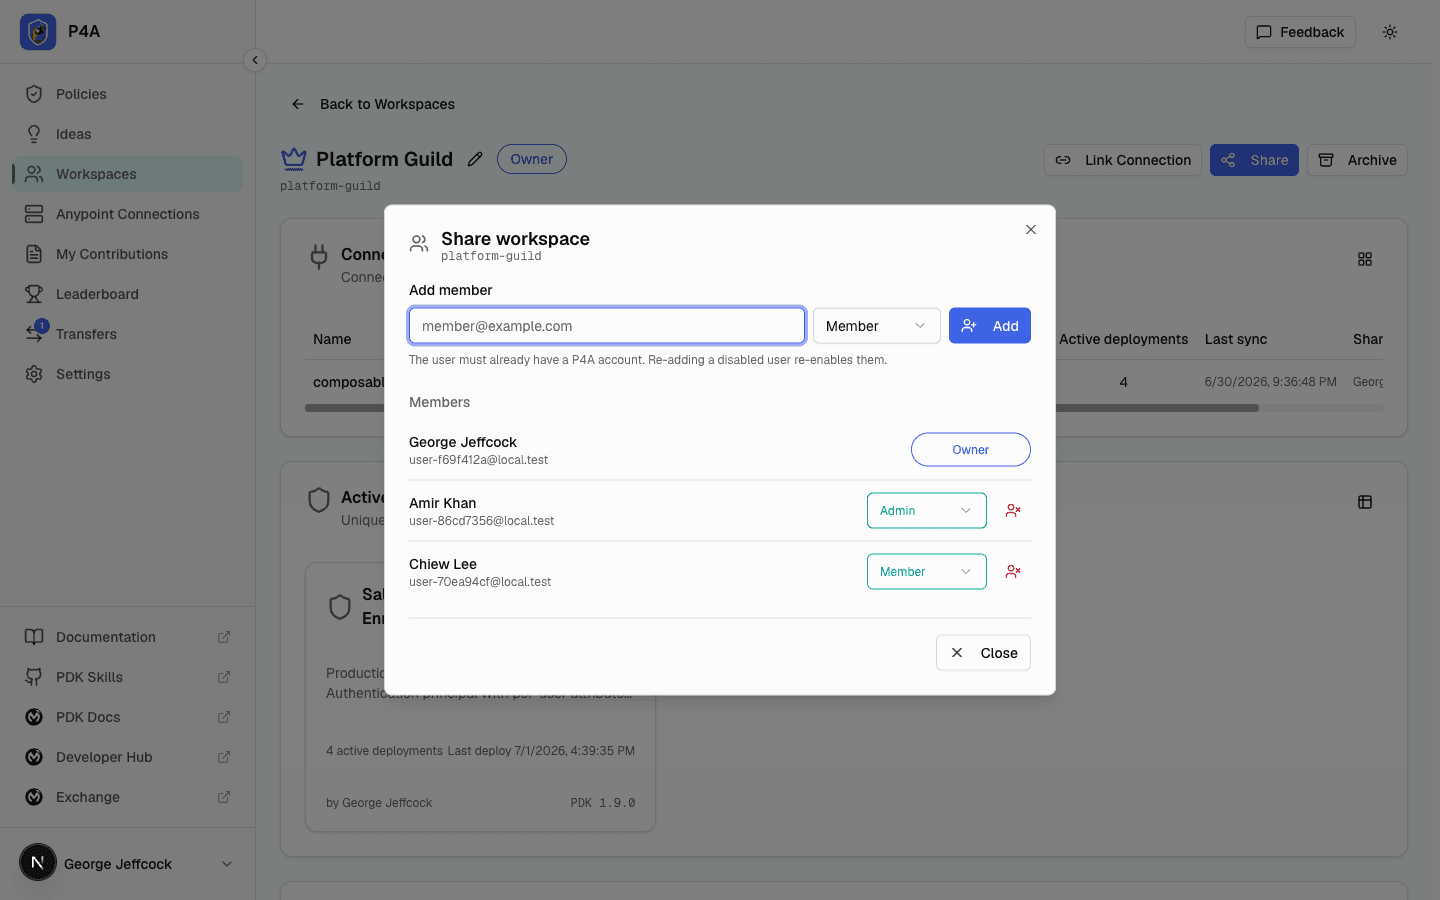Open Policies in the sidebar
Image resolution: width=1440 pixels, height=900 pixels.
[x=127, y=94]
